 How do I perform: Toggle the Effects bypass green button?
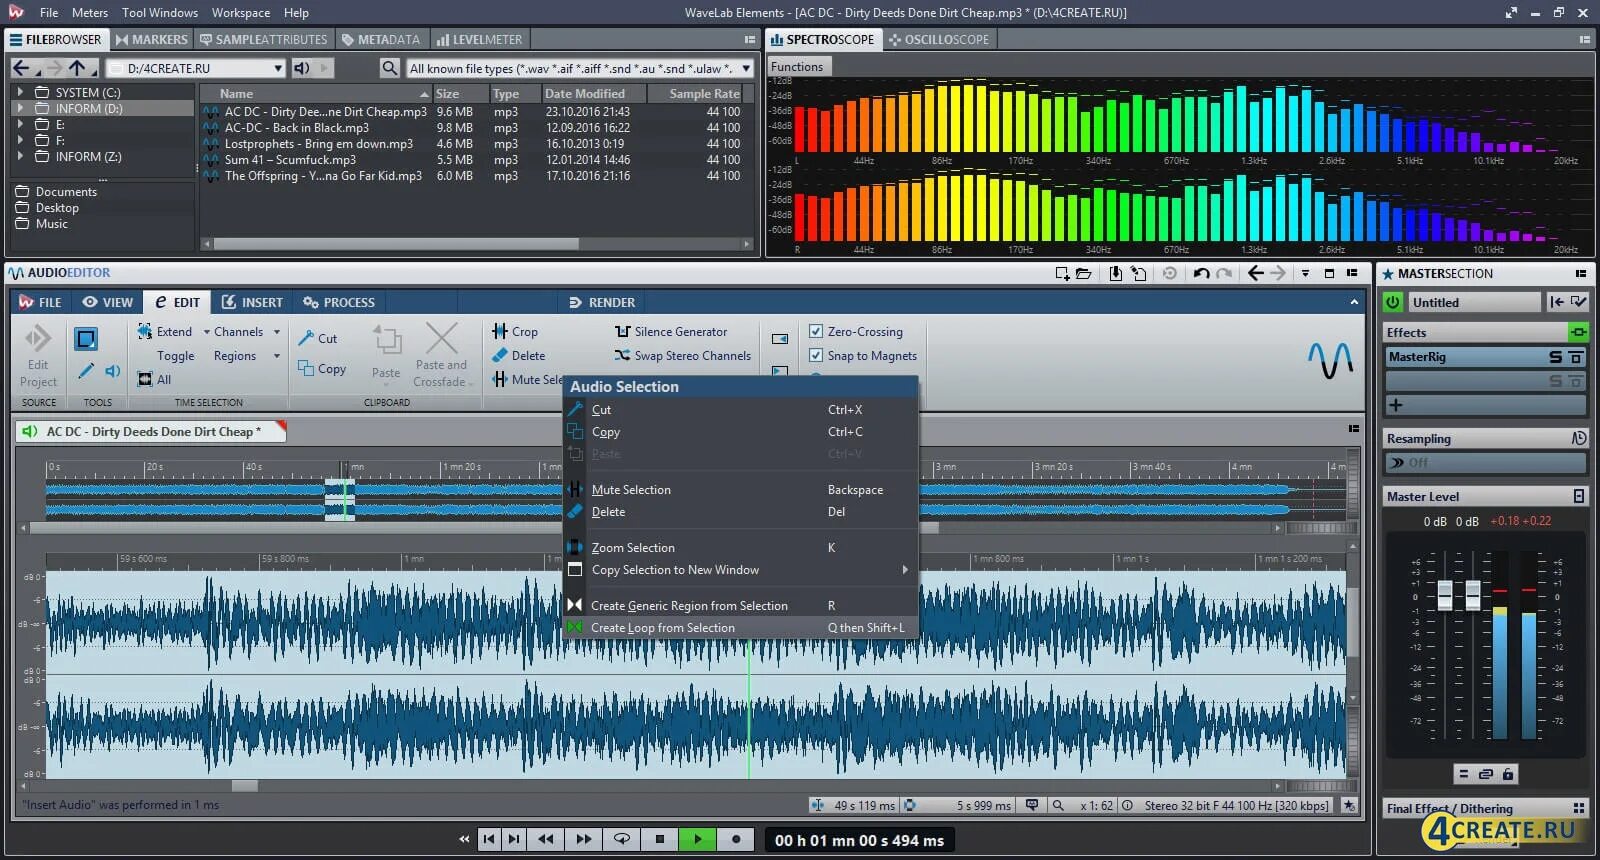1578,332
